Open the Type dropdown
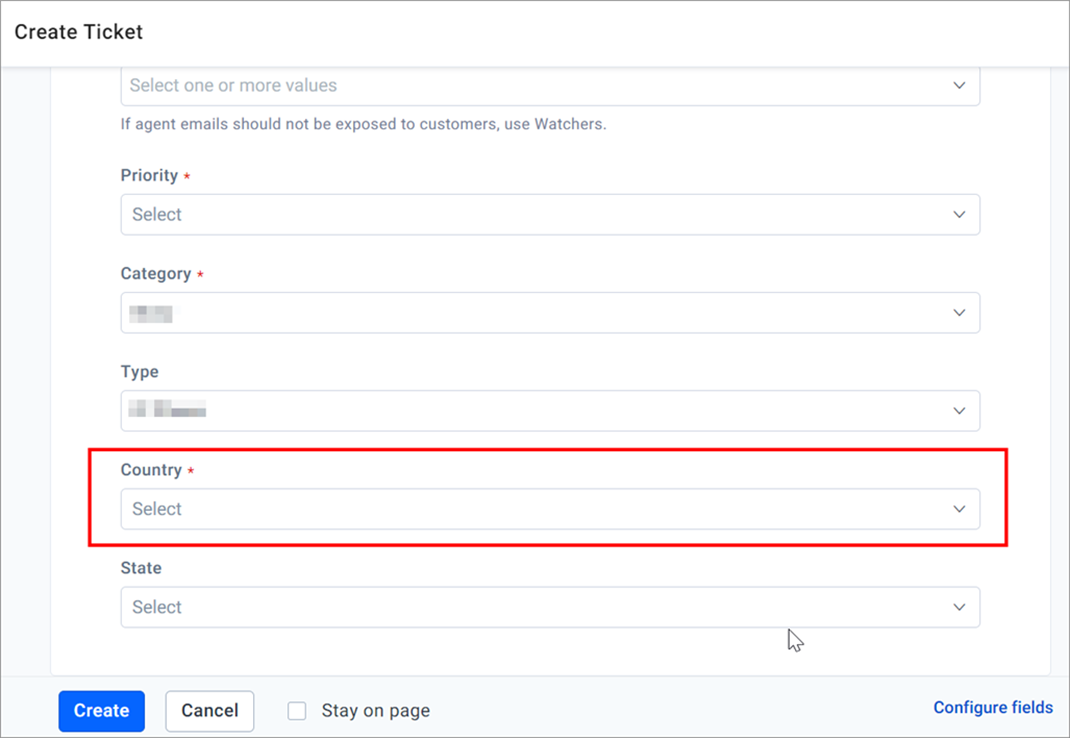The height and width of the screenshot is (738, 1070). click(550, 411)
